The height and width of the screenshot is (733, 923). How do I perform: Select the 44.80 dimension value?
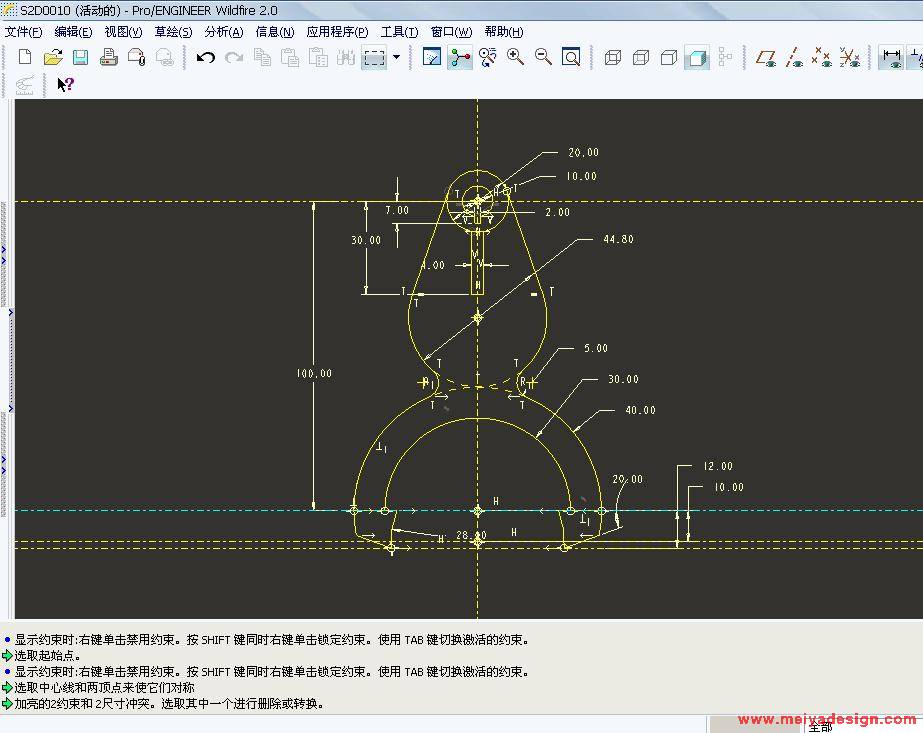(618, 240)
